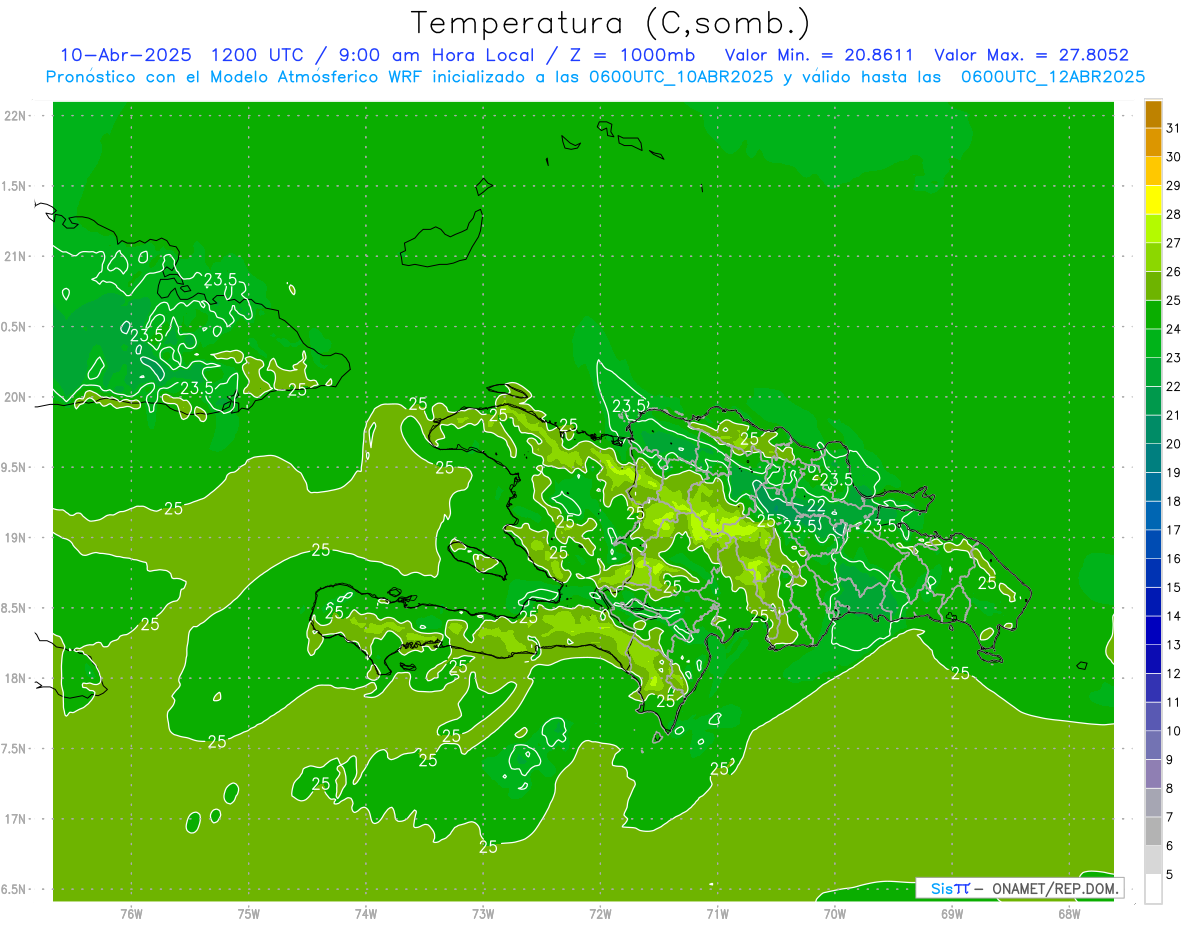The height and width of the screenshot is (927, 1200).
Task: Click the dark orange swatch beside legend value 31
Action: [x=1153, y=114]
